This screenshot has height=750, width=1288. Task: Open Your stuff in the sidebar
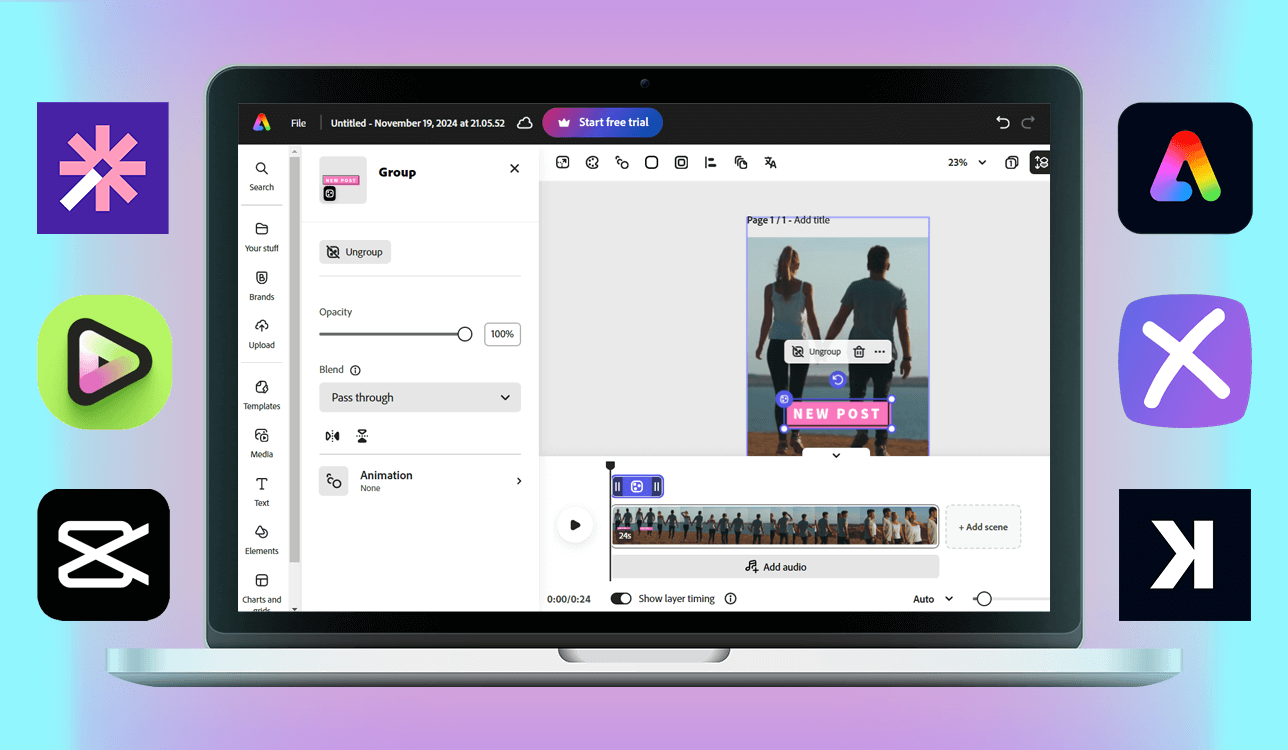pos(262,237)
